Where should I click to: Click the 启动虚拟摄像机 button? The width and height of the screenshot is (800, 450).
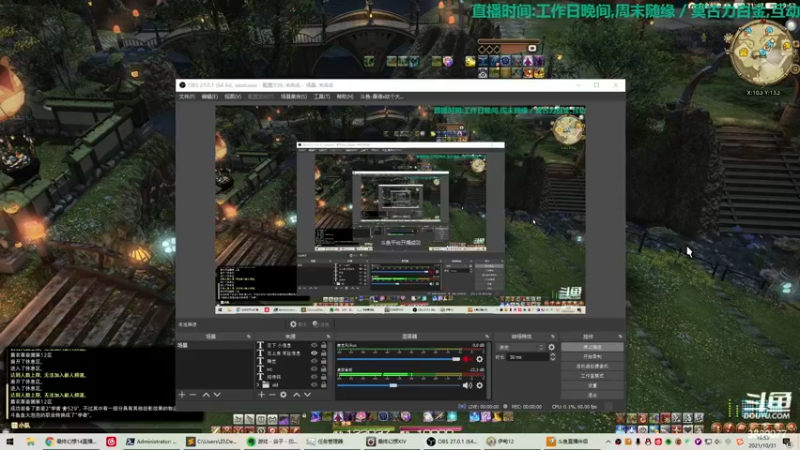point(592,366)
